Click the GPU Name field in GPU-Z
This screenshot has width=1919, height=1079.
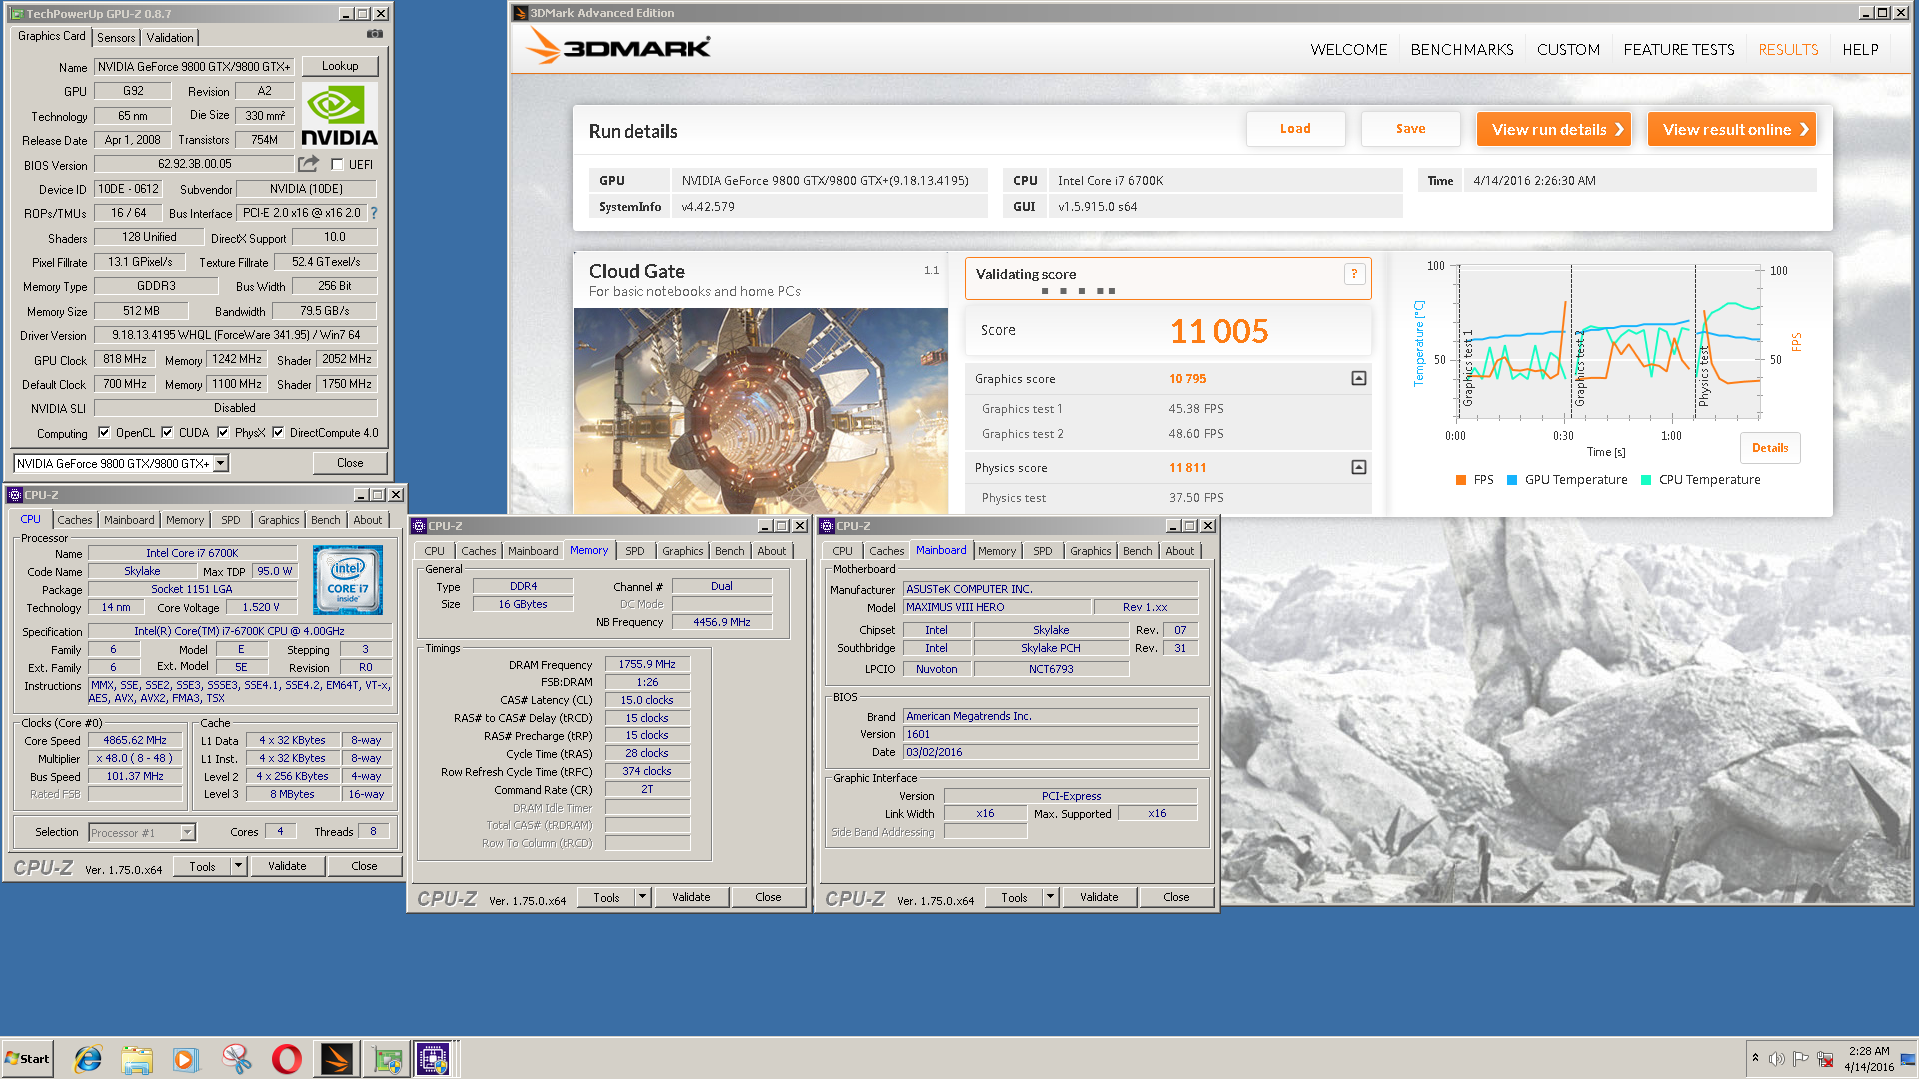click(x=194, y=67)
